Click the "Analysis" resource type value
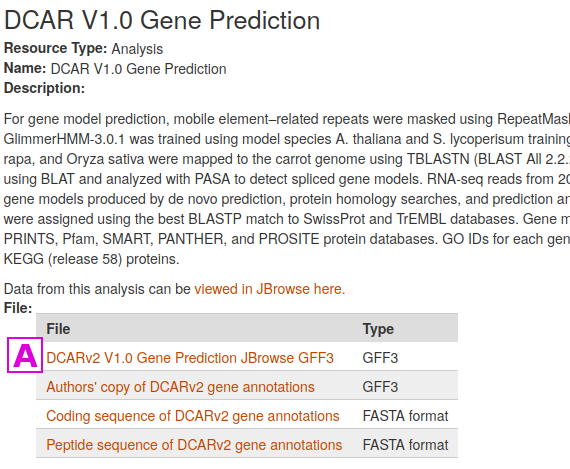Viewport: 570px width, 469px height. [137, 49]
